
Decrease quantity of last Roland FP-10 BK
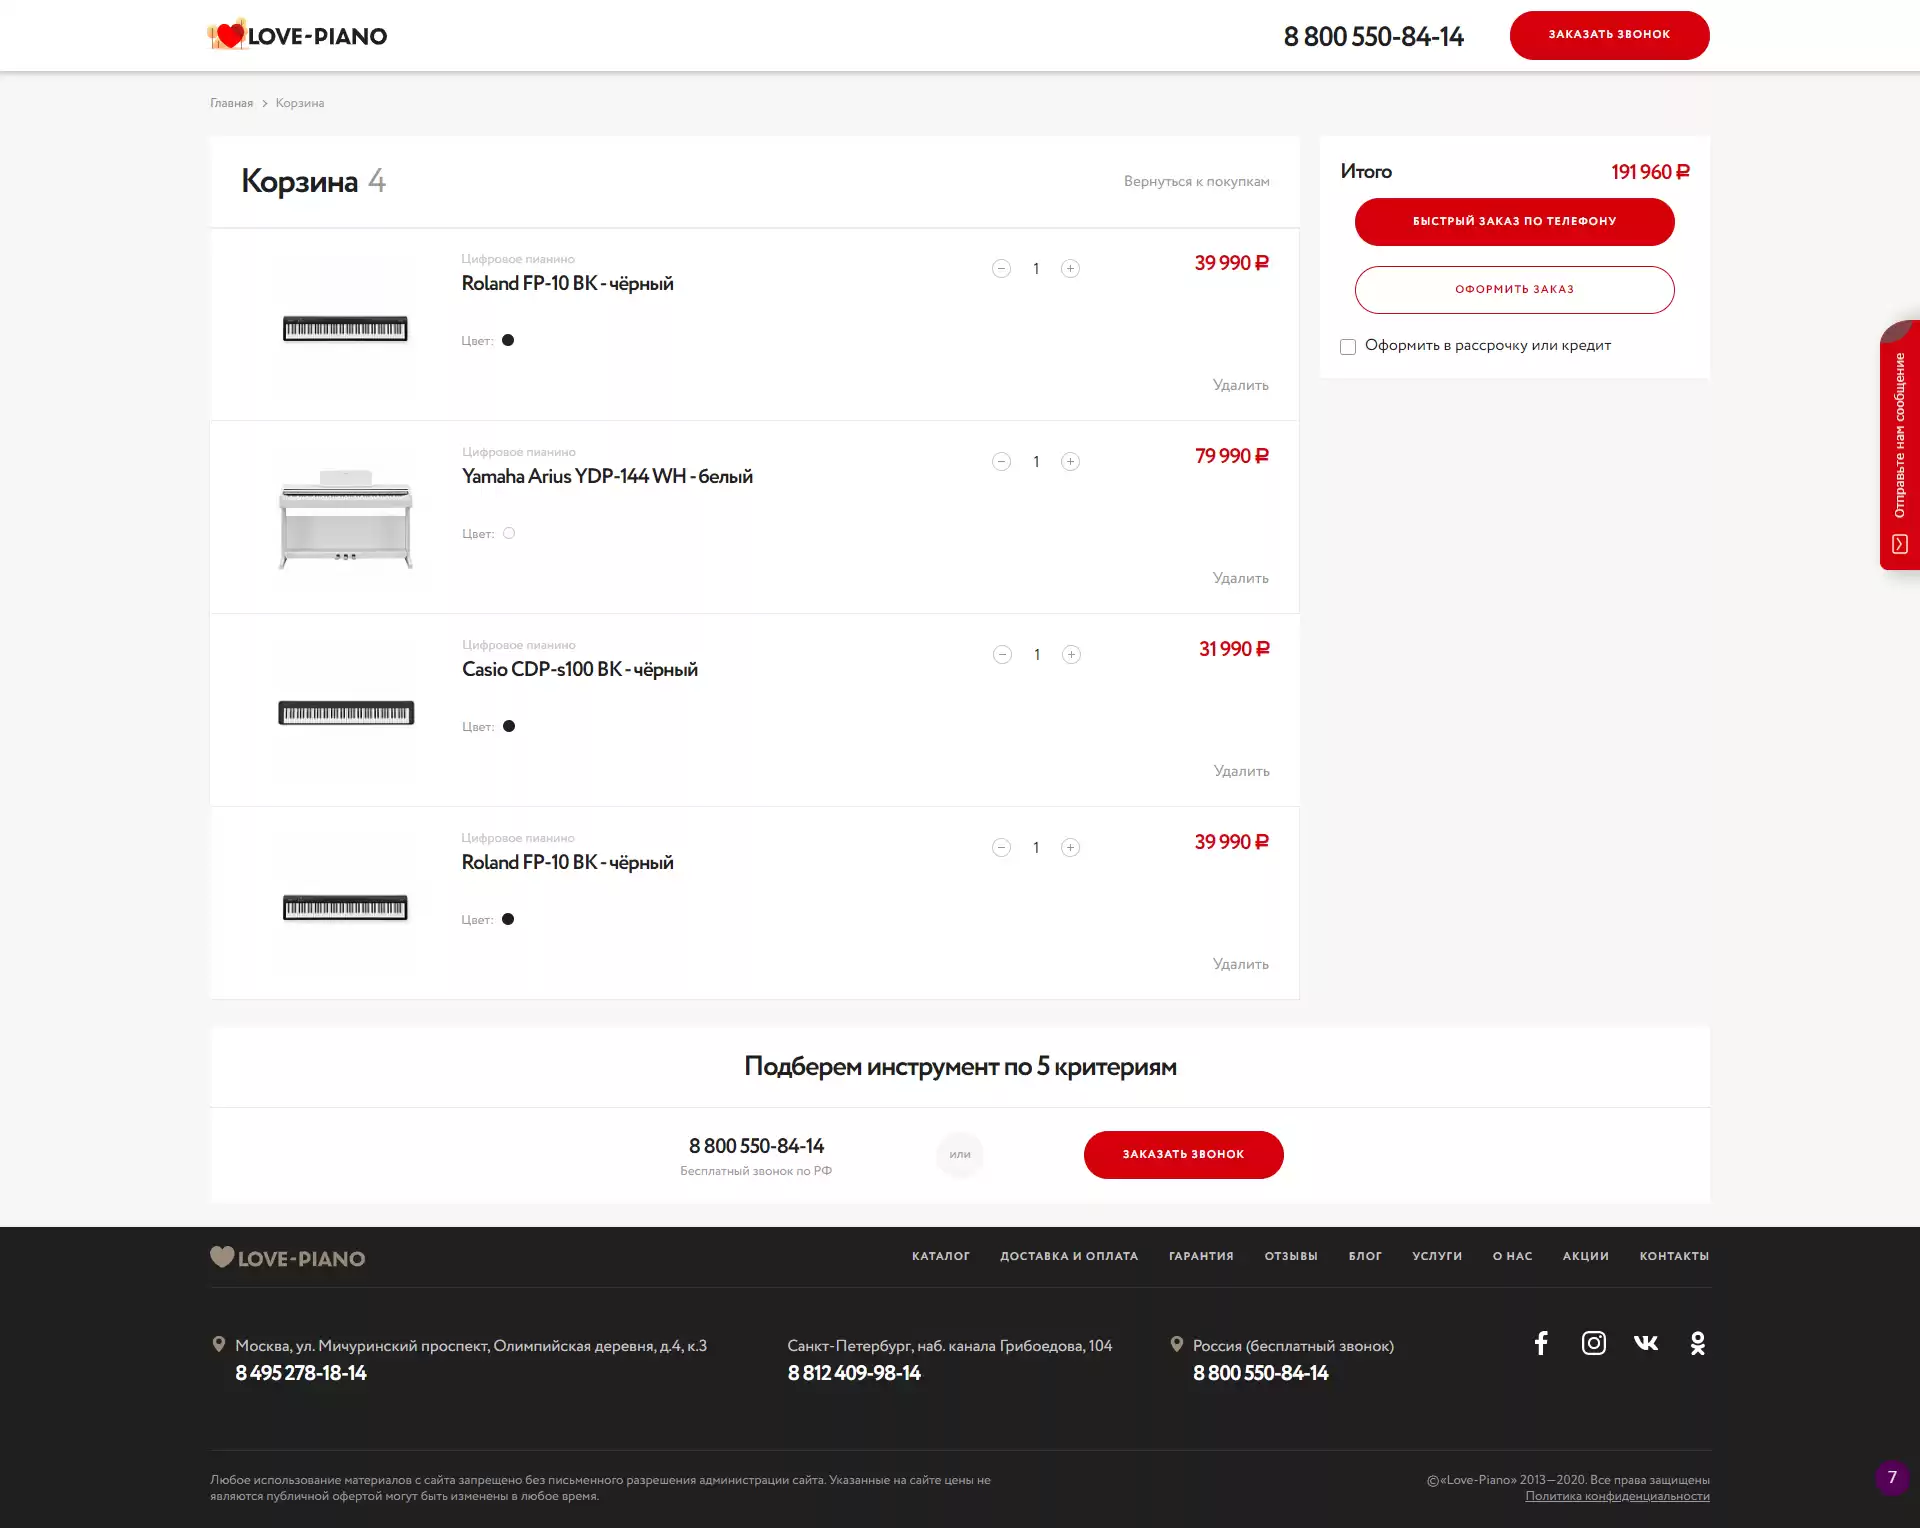(x=1001, y=847)
